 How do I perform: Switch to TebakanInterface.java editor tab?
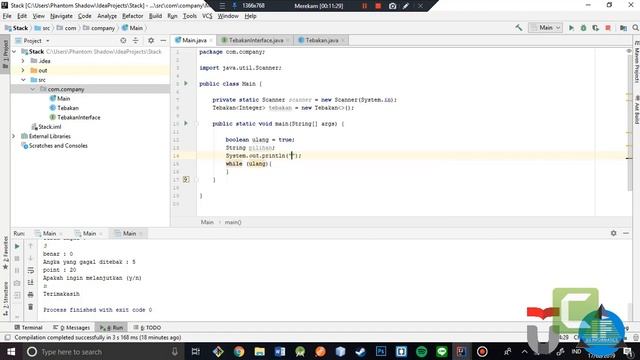[x=256, y=40]
